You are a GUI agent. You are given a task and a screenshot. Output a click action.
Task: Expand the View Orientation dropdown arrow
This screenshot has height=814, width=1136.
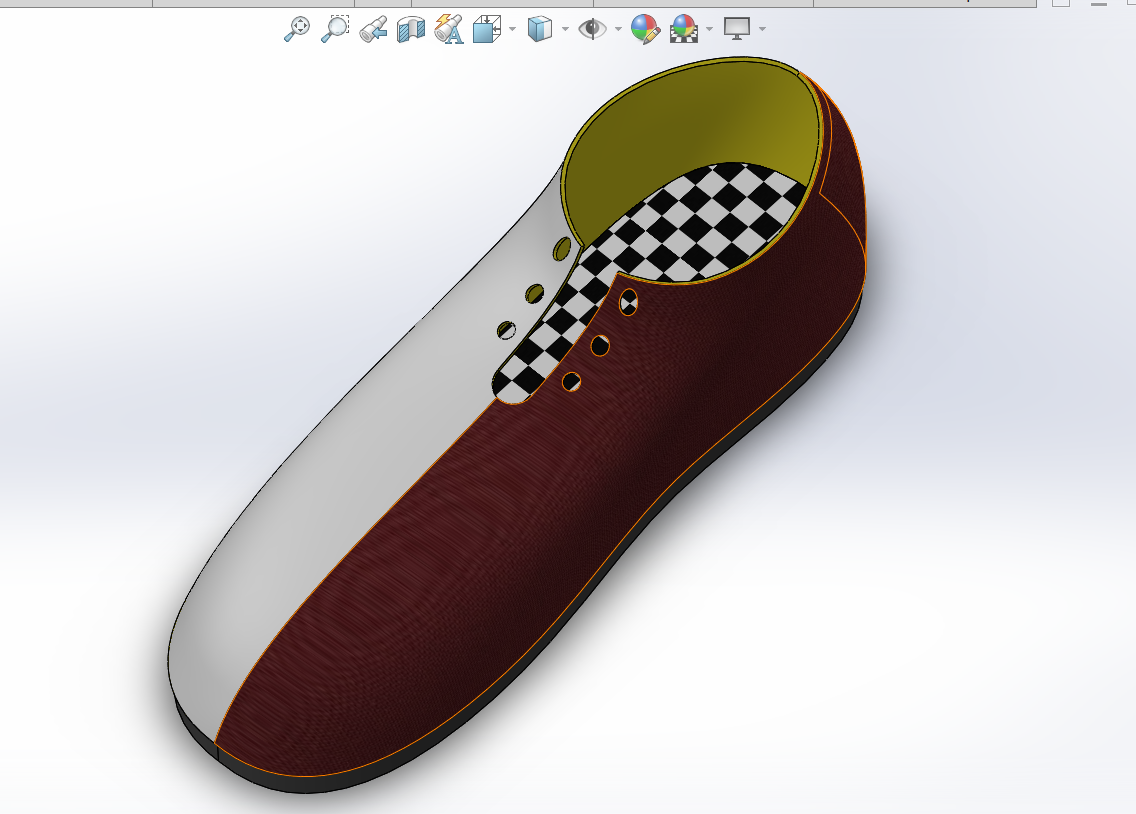coord(512,30)
